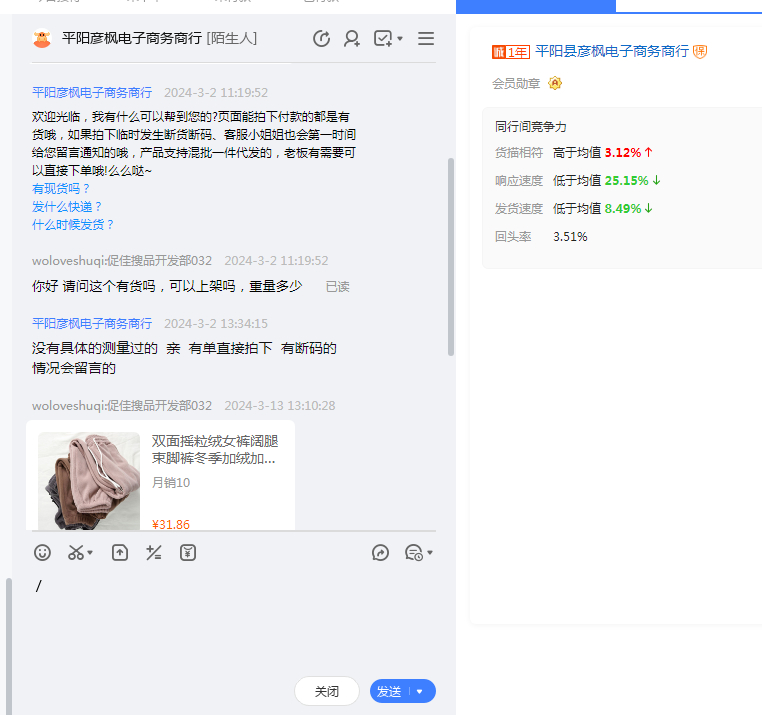Click the forward arrow icon in toolbar
The image size is (762, 715).
(380, 552)
